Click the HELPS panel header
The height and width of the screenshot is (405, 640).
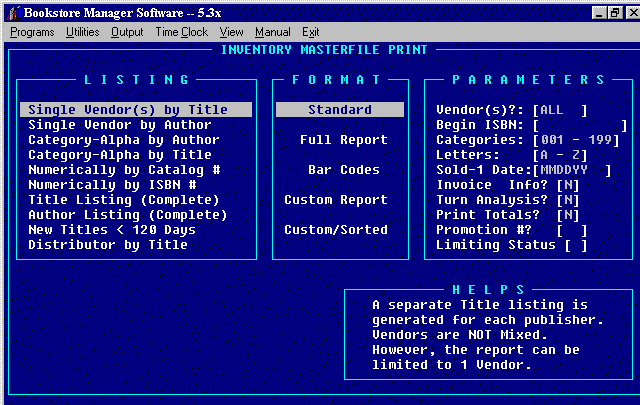click(488, 290)
